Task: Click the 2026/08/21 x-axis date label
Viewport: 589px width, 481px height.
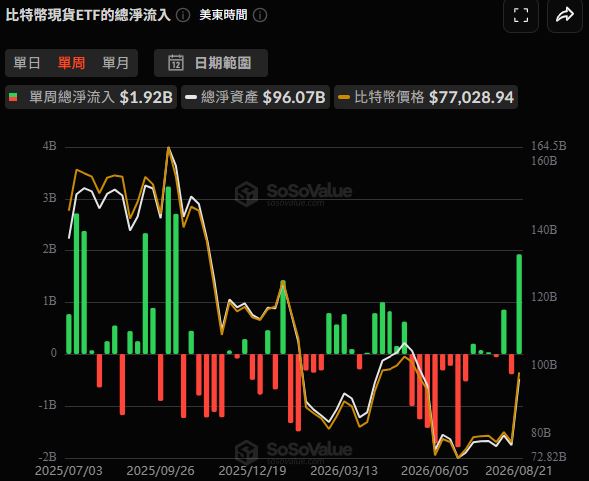Action: tap(519, 471)
